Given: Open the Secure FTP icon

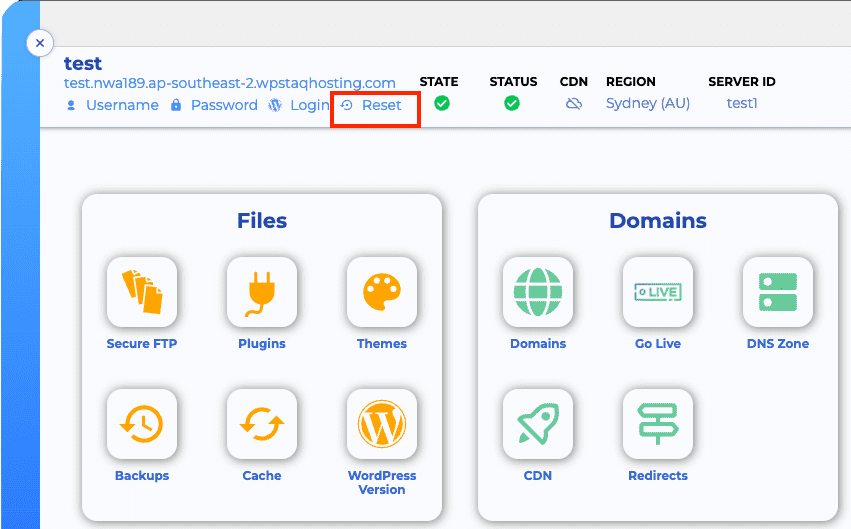Looking at the screenshot, I should click(x=141, y=292).
